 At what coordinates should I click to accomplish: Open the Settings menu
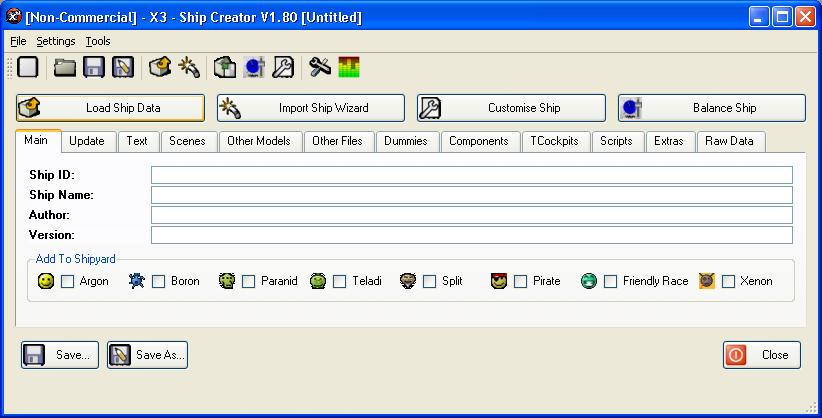point(56,41)
